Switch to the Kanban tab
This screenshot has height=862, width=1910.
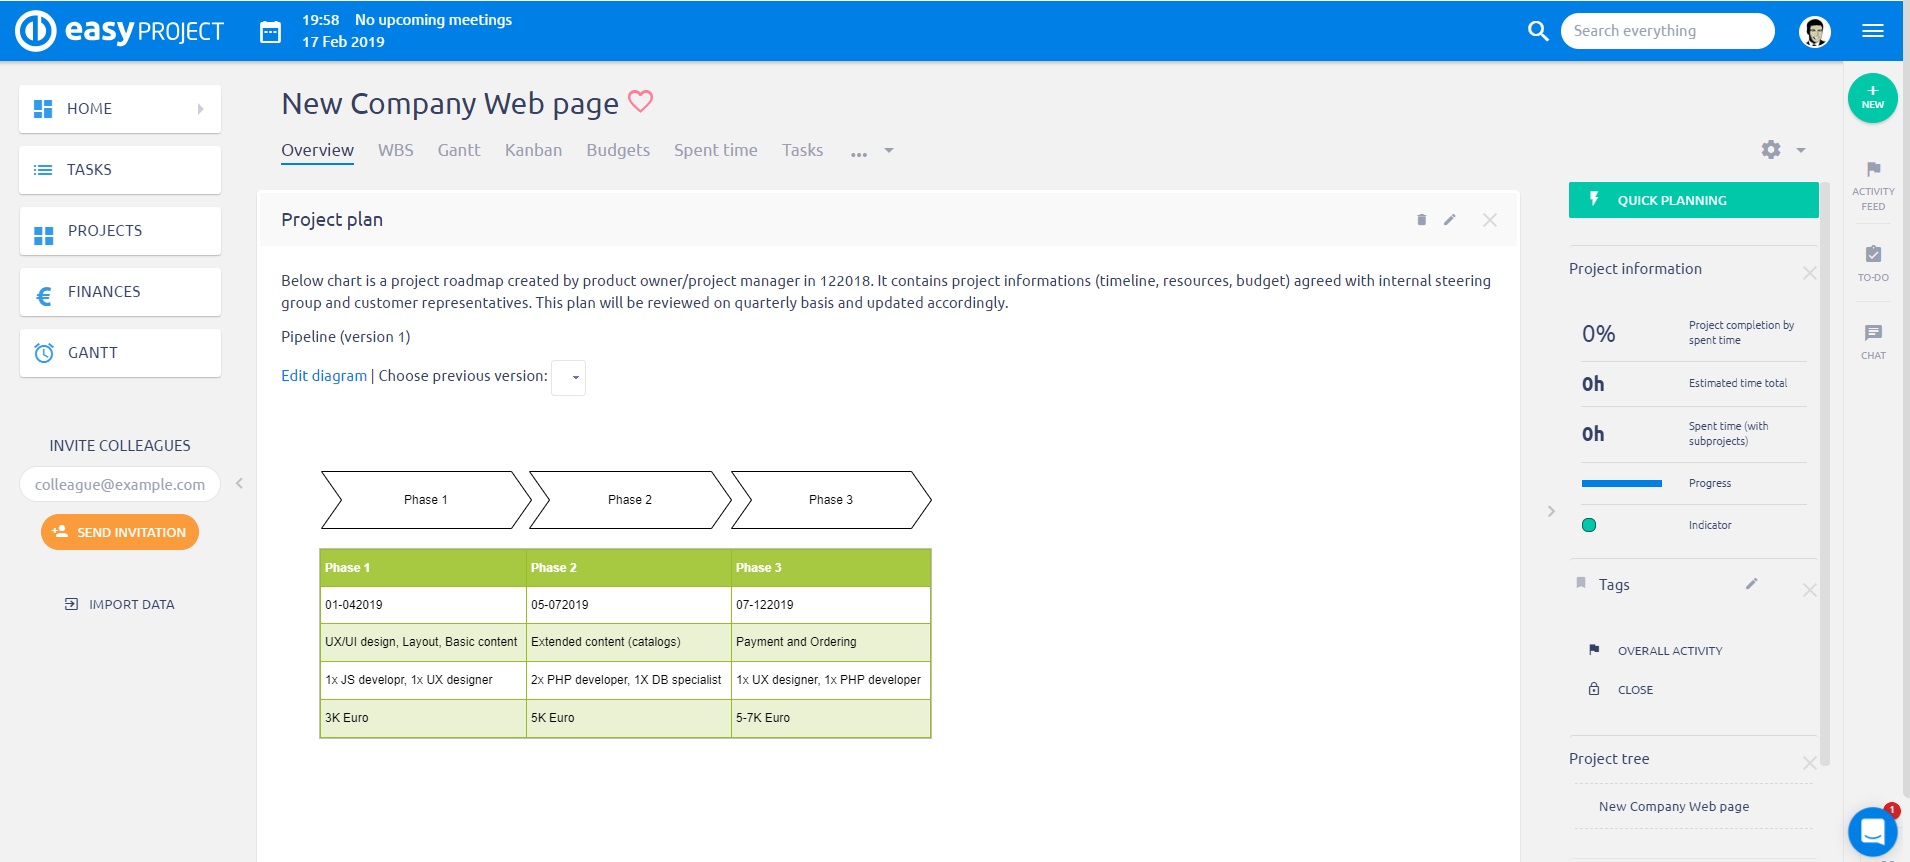[x=533, y=150]
